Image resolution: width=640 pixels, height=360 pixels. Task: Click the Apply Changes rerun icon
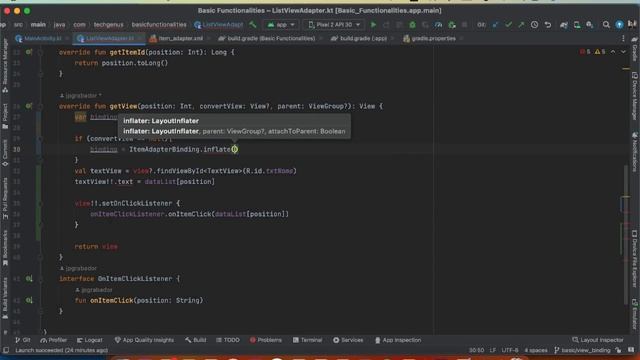click(x=386, y=25)
